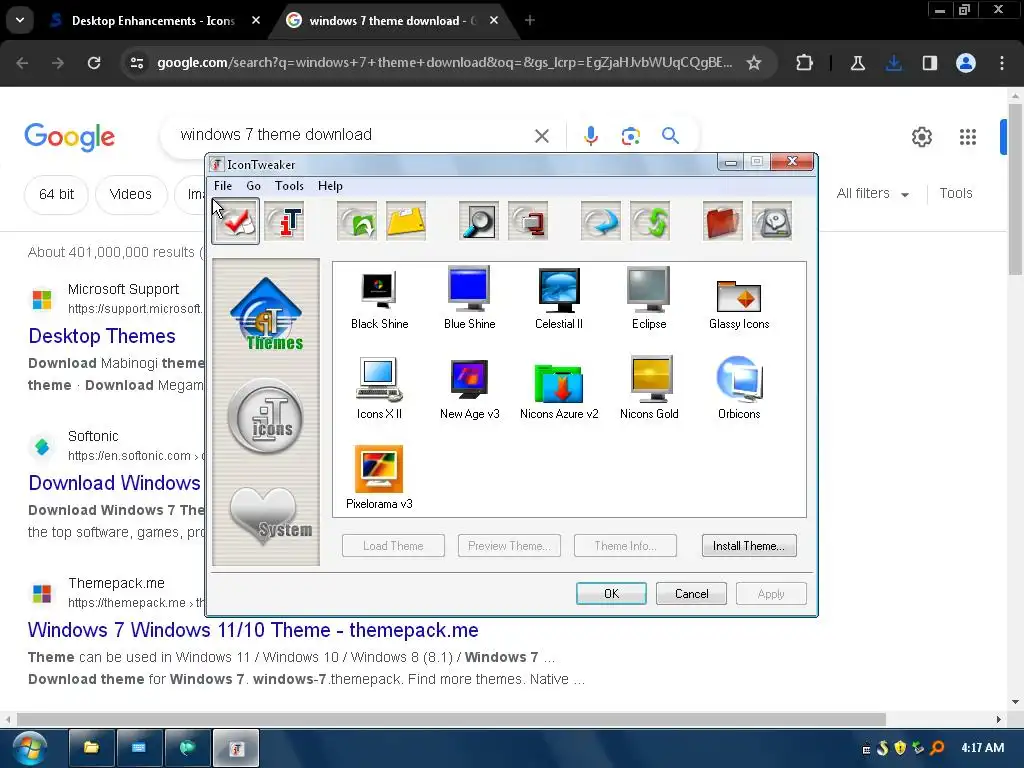Click the red folder toolbar icon
The image size is (1024, 768).
[723, 221]
